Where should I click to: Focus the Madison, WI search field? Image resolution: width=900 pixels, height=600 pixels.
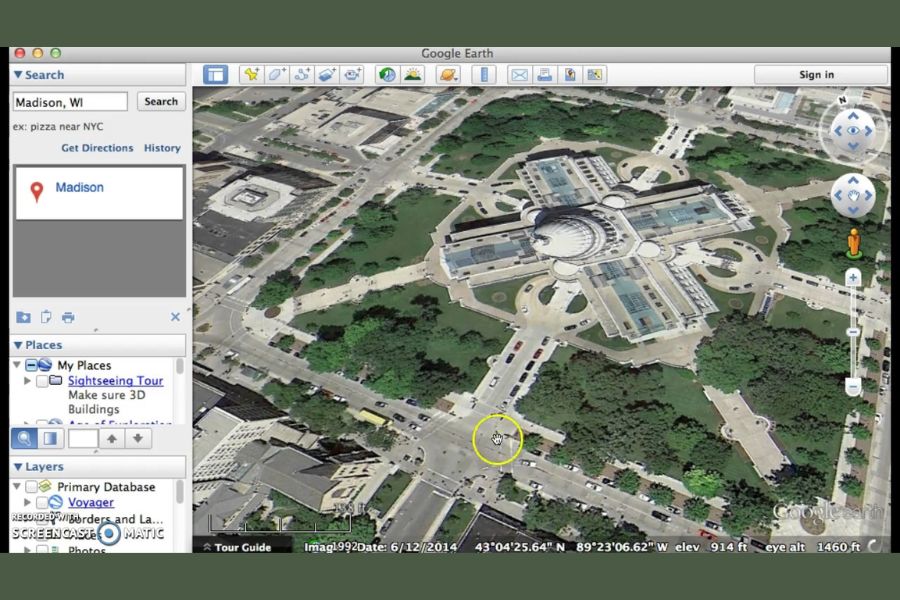tap(70, 102)
